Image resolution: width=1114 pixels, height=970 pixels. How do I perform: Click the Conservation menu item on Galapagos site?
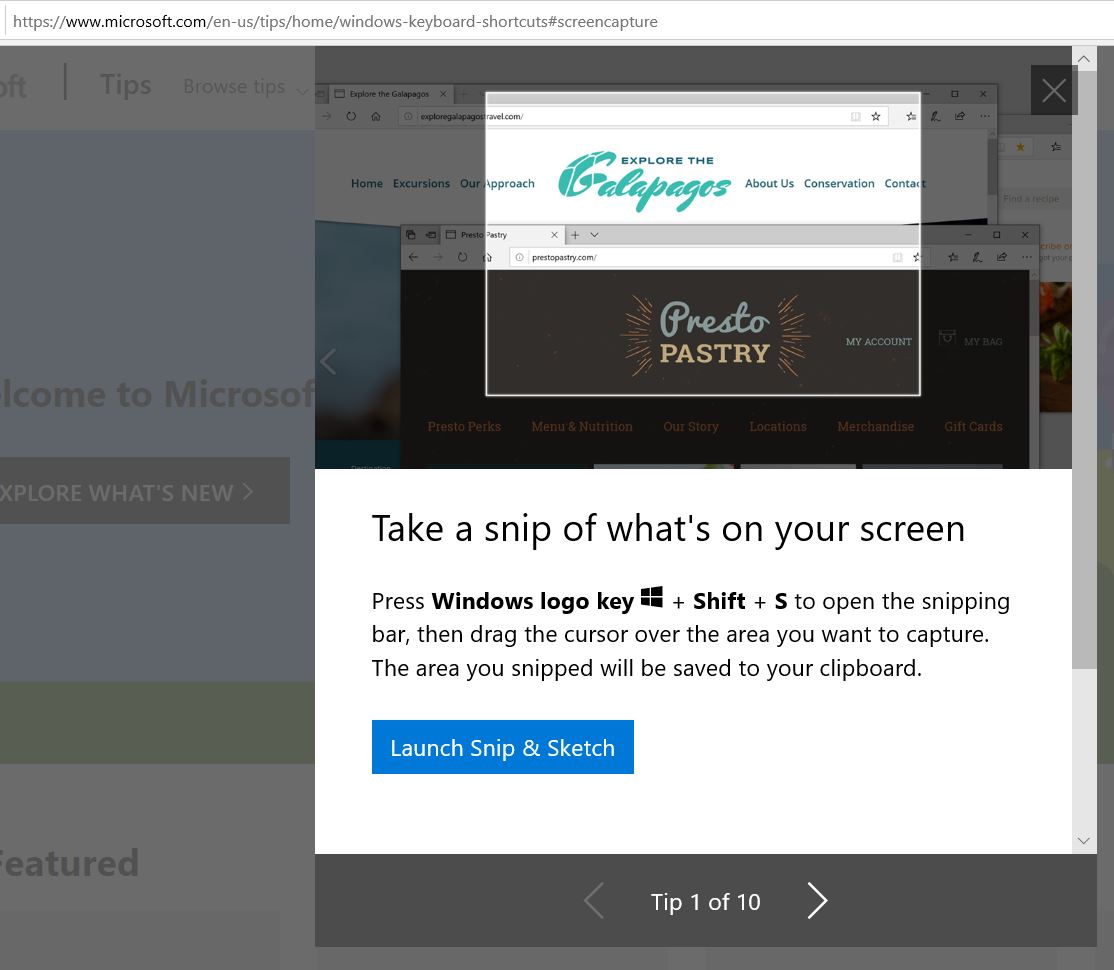[x=839, y=184]
